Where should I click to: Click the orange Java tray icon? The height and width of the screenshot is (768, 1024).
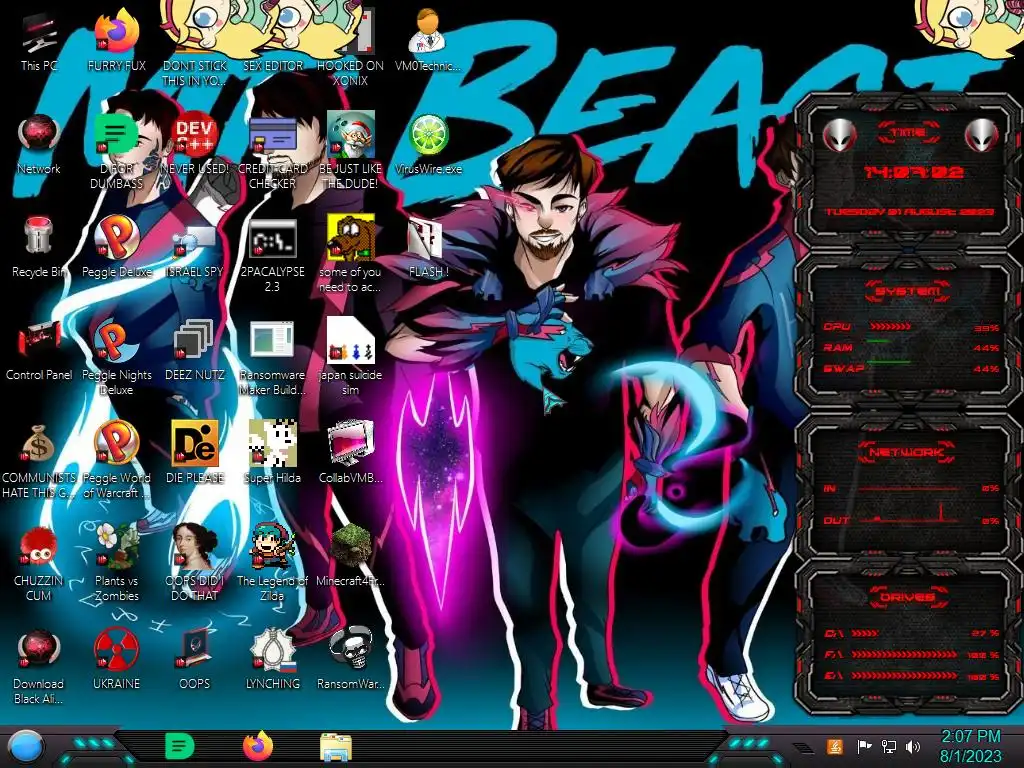click(835, 746)
